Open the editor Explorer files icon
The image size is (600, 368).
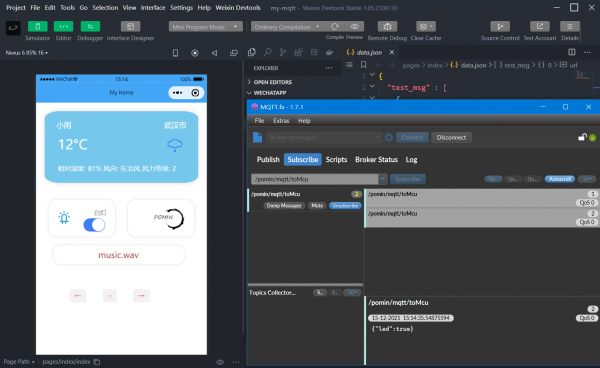[252, 52]
